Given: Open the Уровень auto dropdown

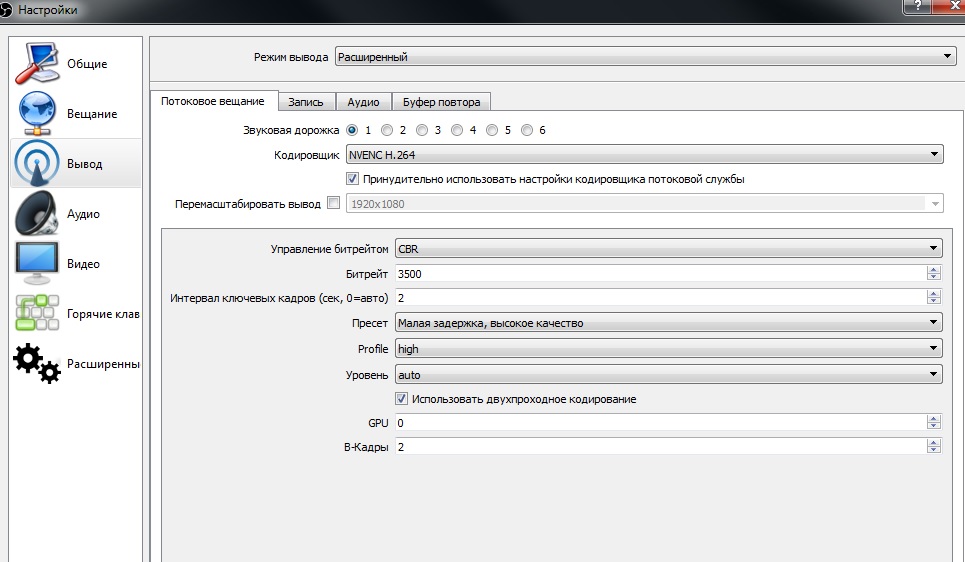Looking at the screenshot, I should point(668,374).
